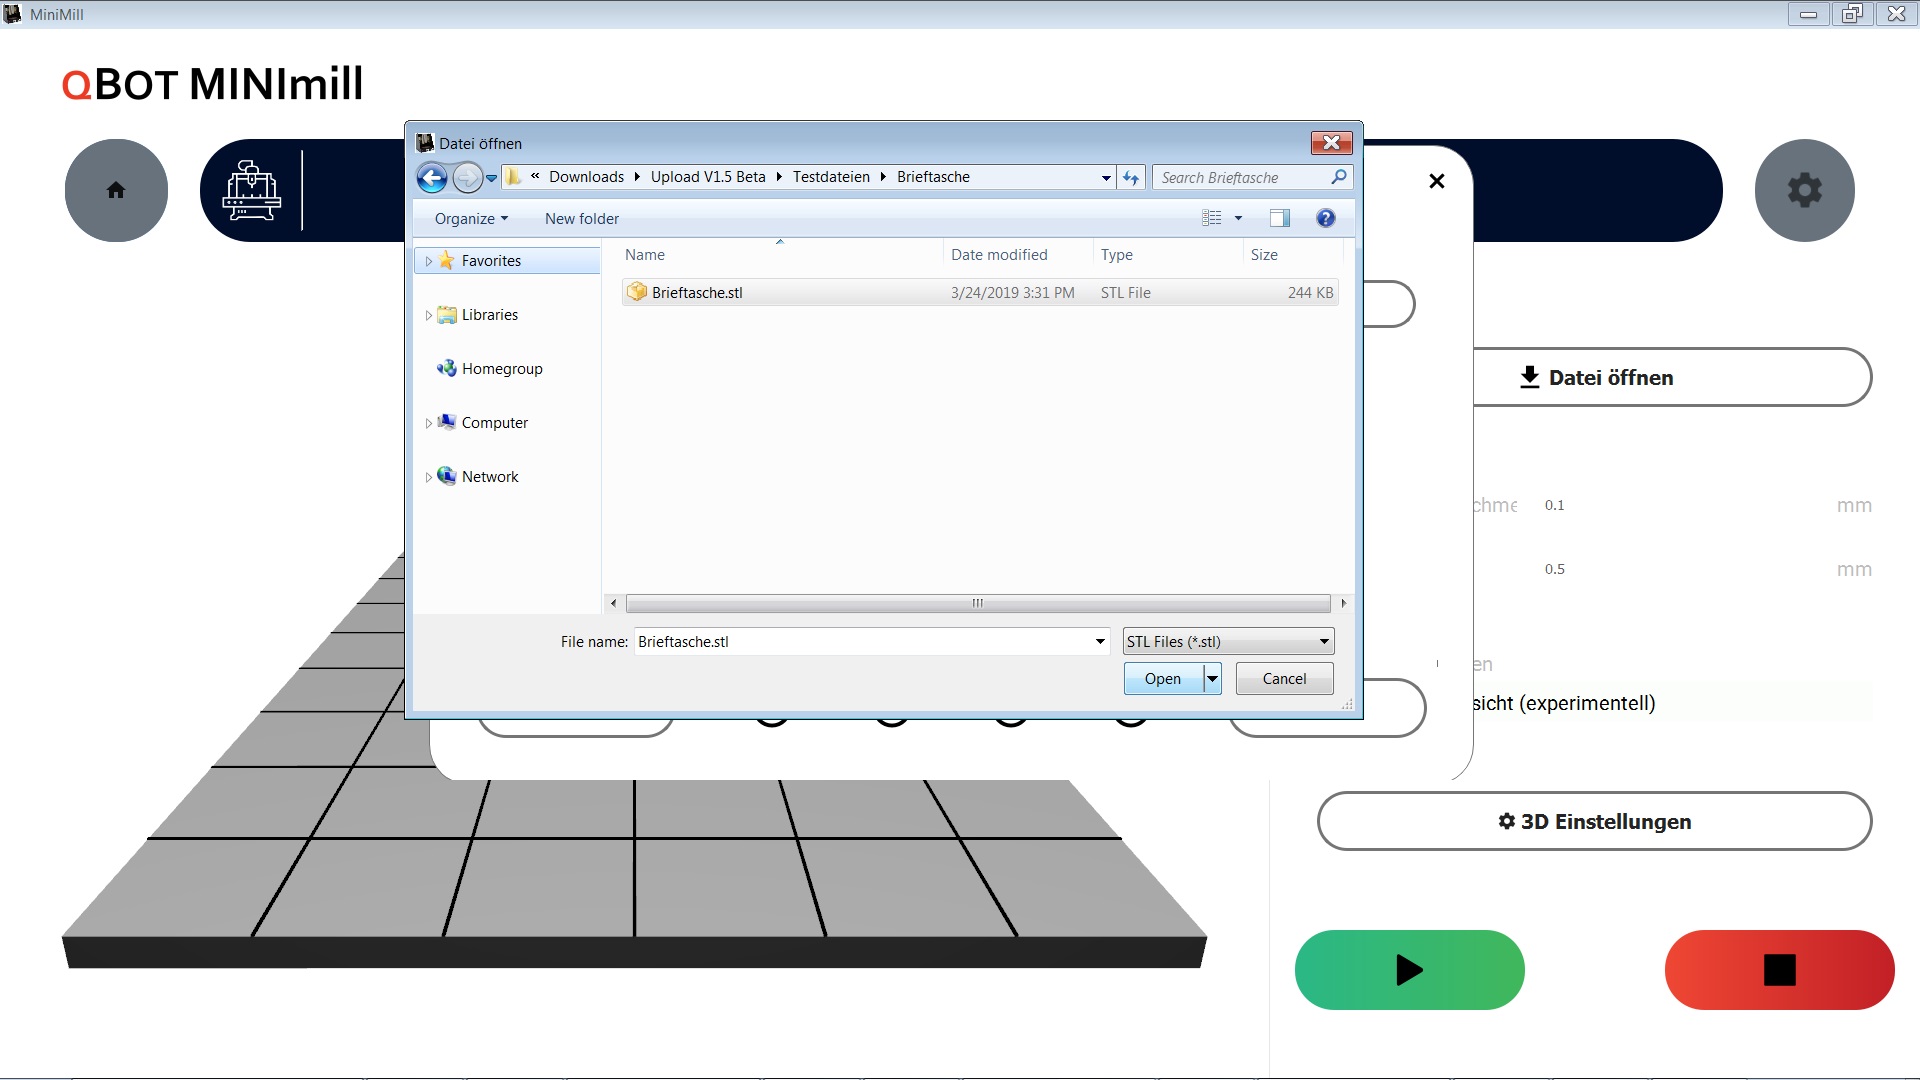
Task: Open File name history dropdown
Action: (1100, 641)
